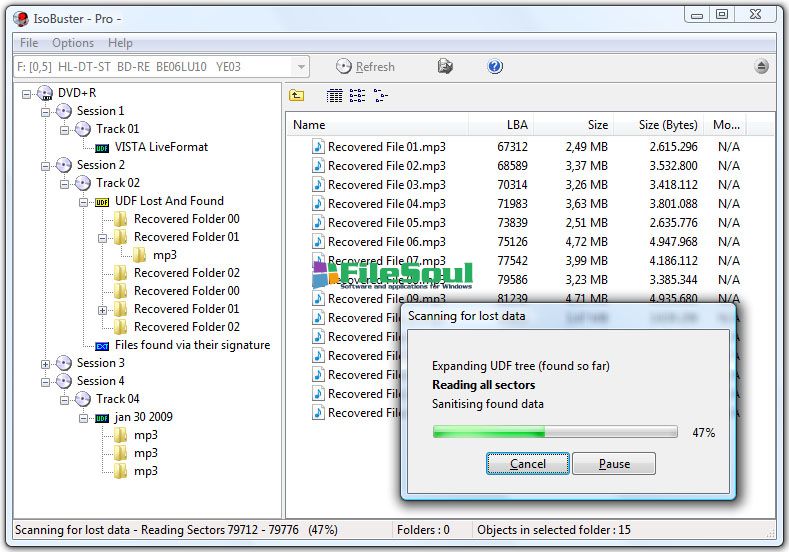Screen dimensions: 789x552
Task: Click the Refresh drive button
Action: point(365,67)
